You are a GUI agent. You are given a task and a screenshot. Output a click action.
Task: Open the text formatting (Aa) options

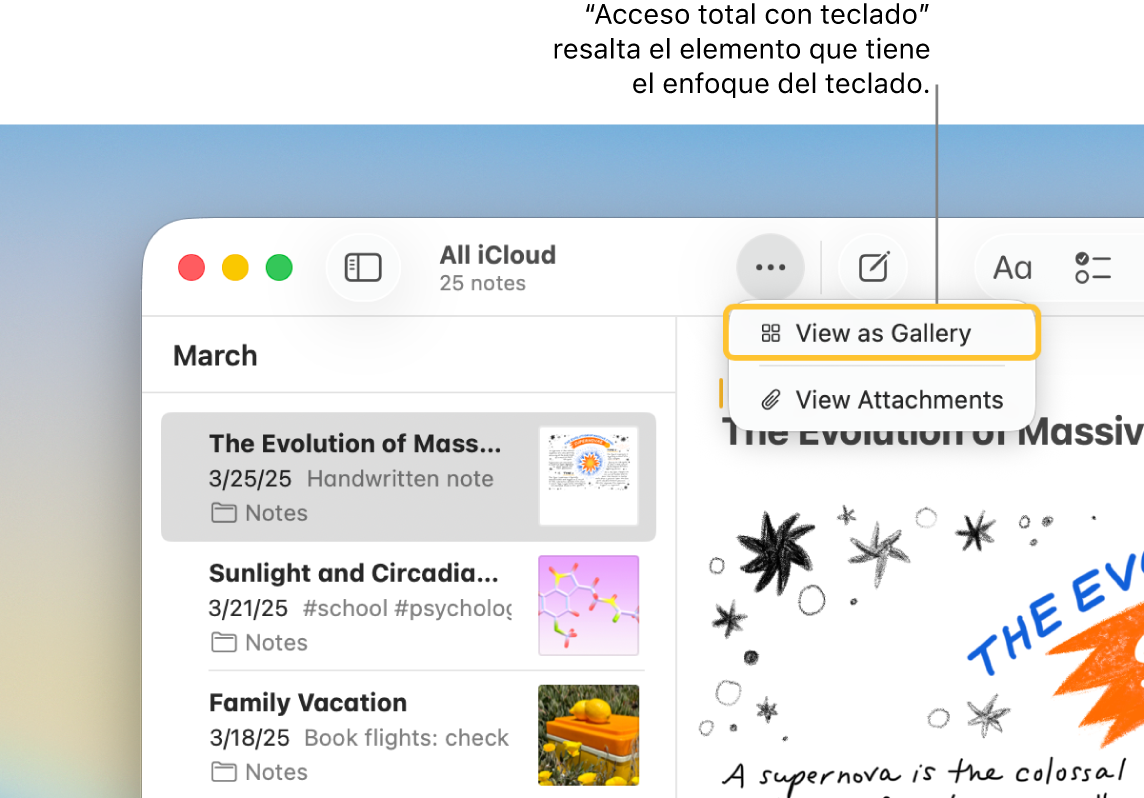pyautogui.click(x=1011, y=267)
